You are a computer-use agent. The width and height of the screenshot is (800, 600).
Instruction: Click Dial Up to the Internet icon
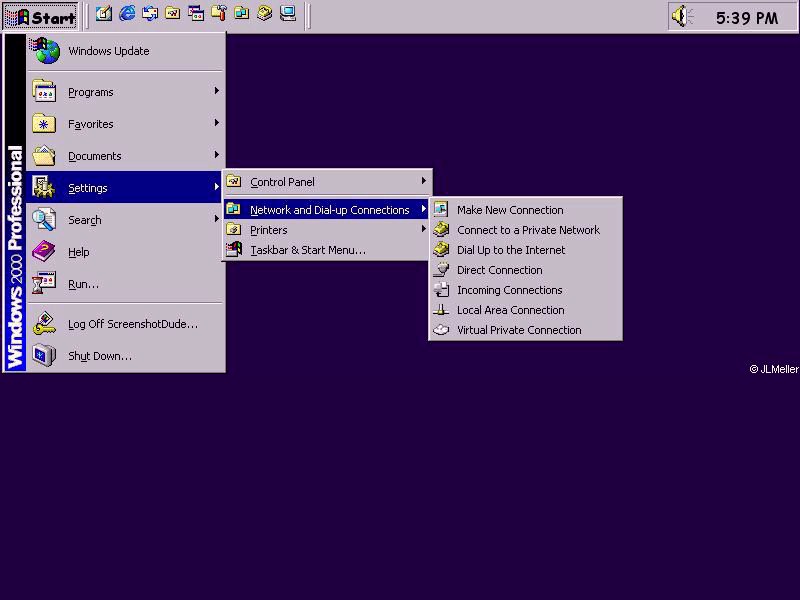[x=441, y=249]
